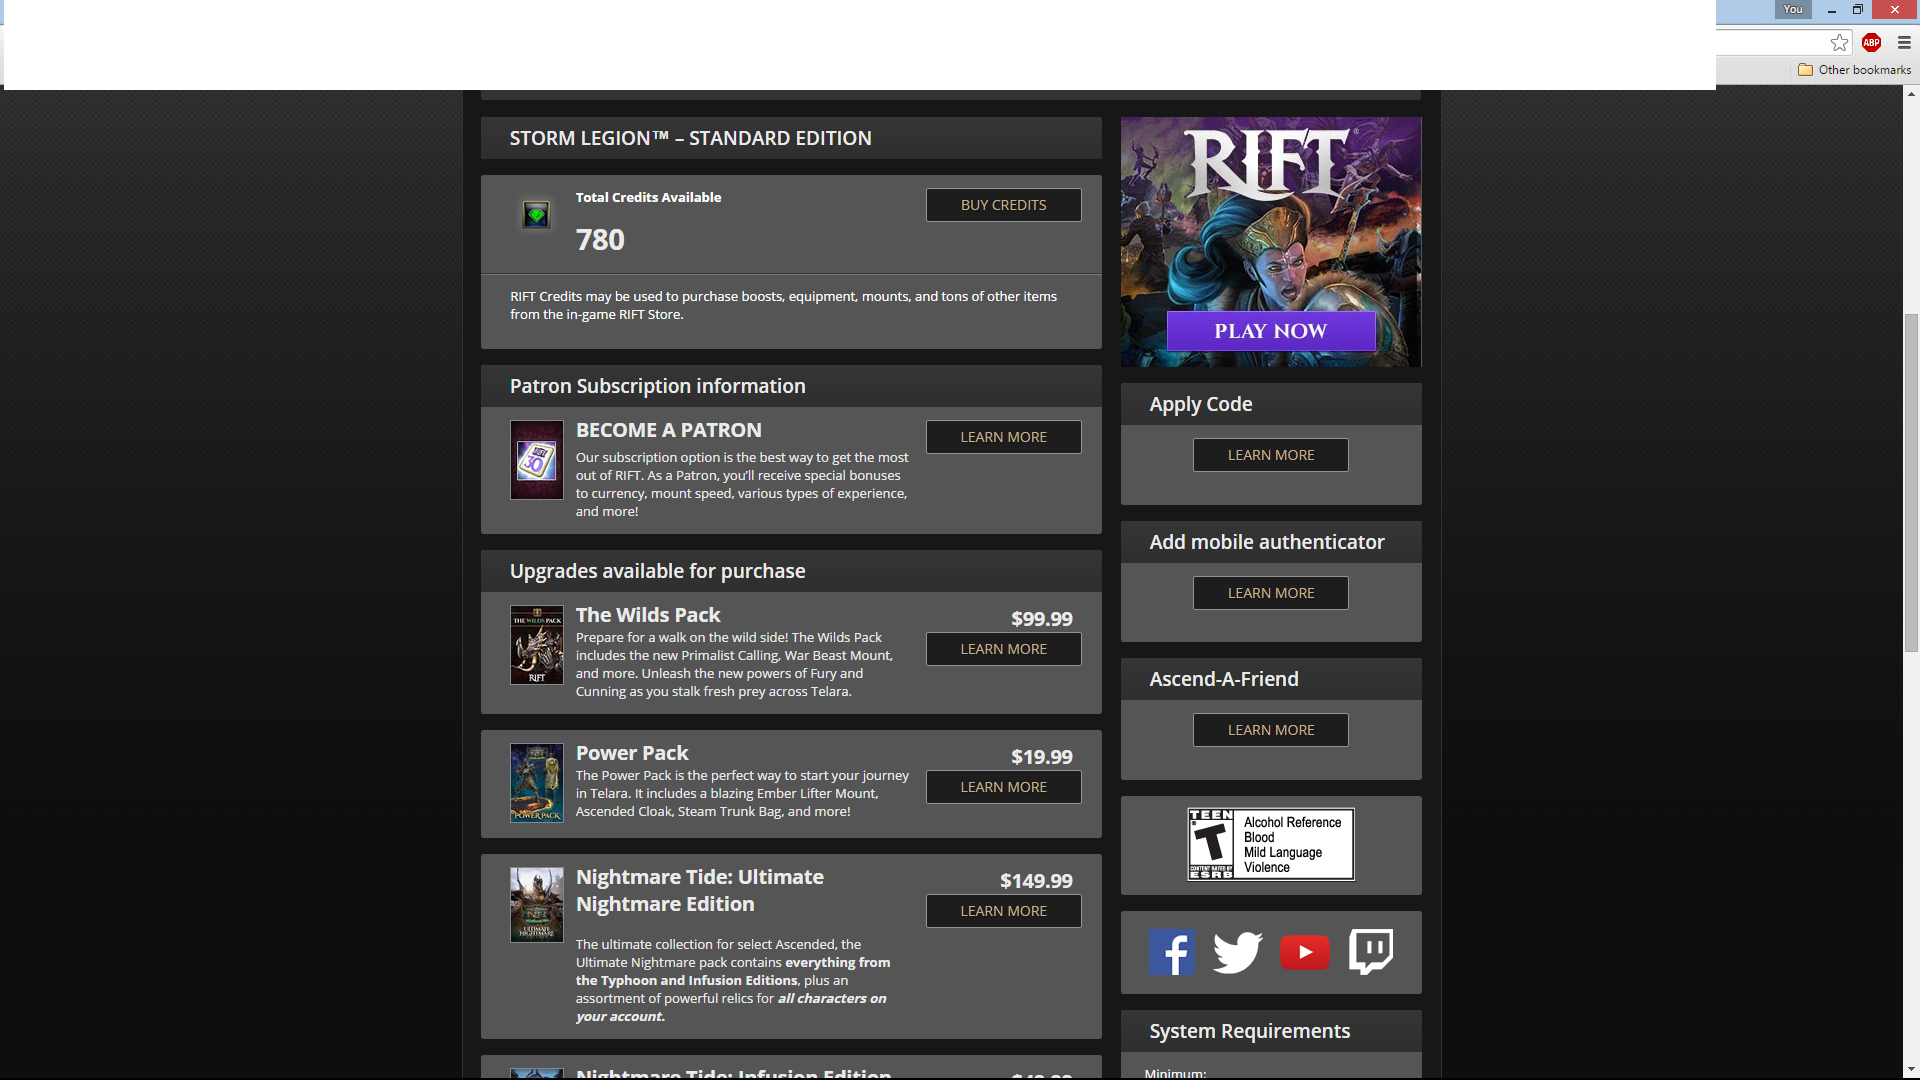The width and height of the screenshot is (1920, 1080).
Task: Click Learn More under Add mobile authenticator
Action: (x=1271, y=593)
